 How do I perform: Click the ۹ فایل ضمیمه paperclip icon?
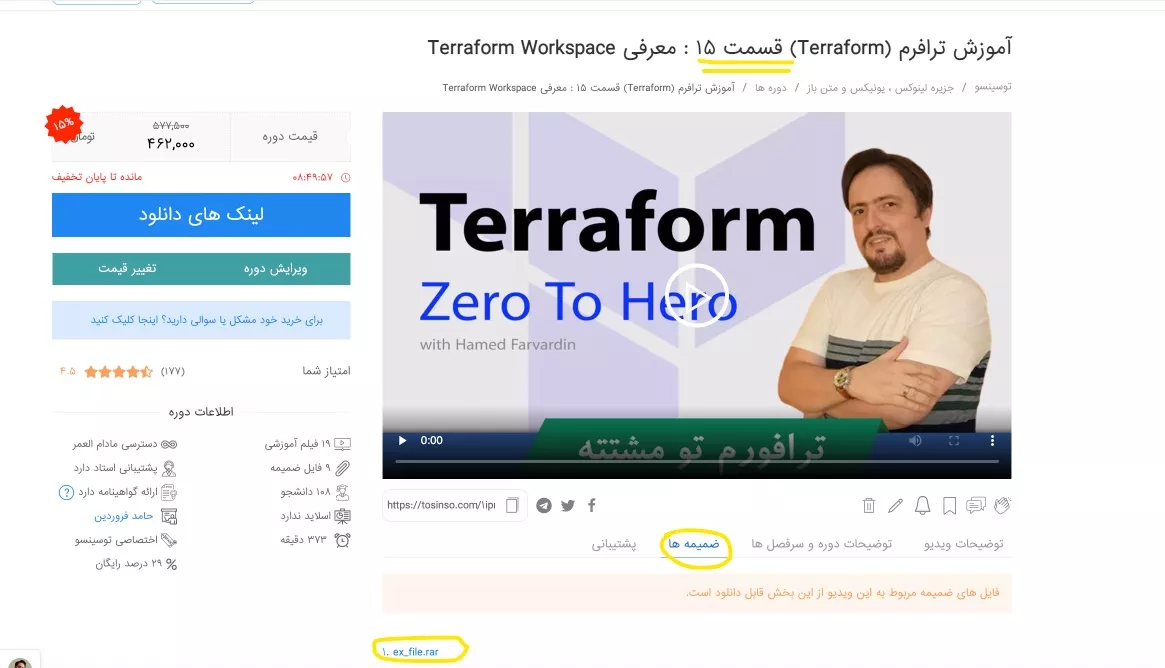pos(343,468)
